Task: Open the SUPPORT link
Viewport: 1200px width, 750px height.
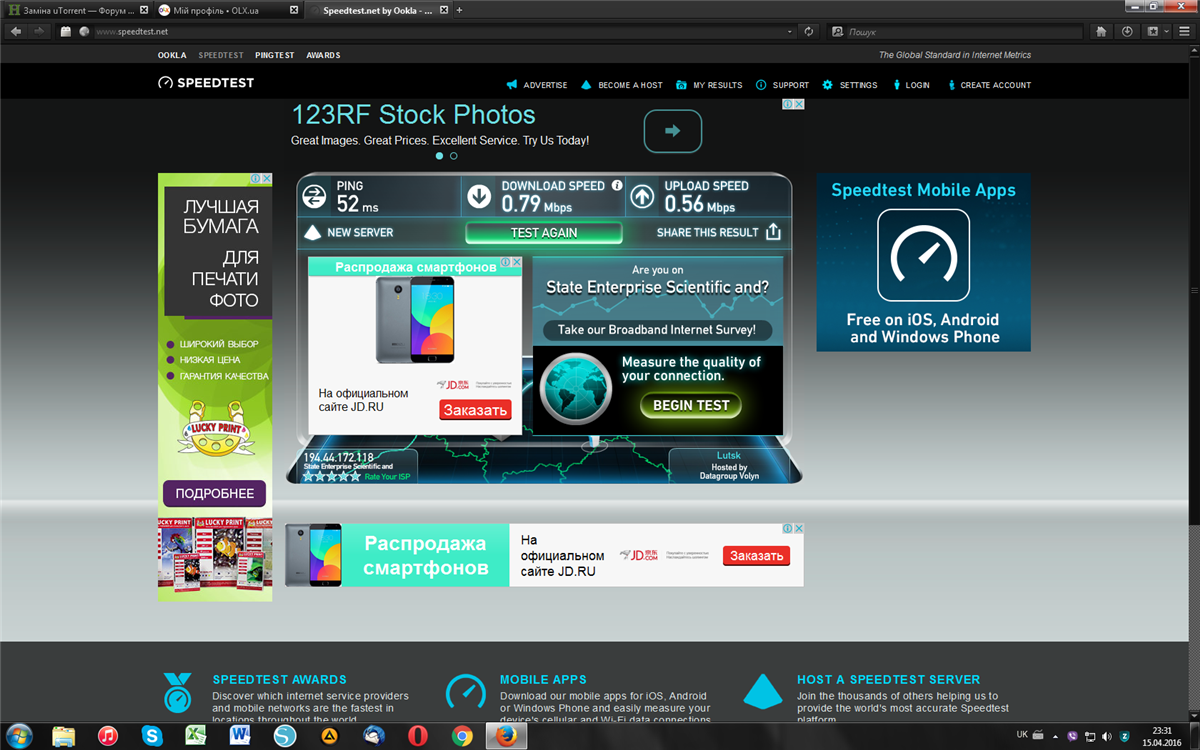Action: coord(782,85)
